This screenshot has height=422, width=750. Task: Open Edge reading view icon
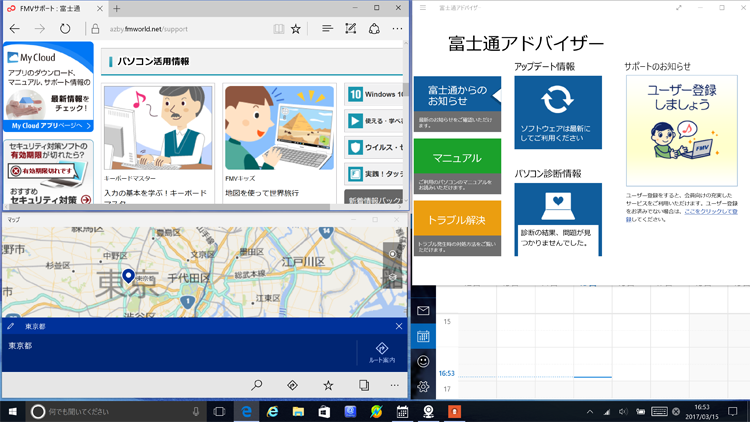[x=278, y=29]
